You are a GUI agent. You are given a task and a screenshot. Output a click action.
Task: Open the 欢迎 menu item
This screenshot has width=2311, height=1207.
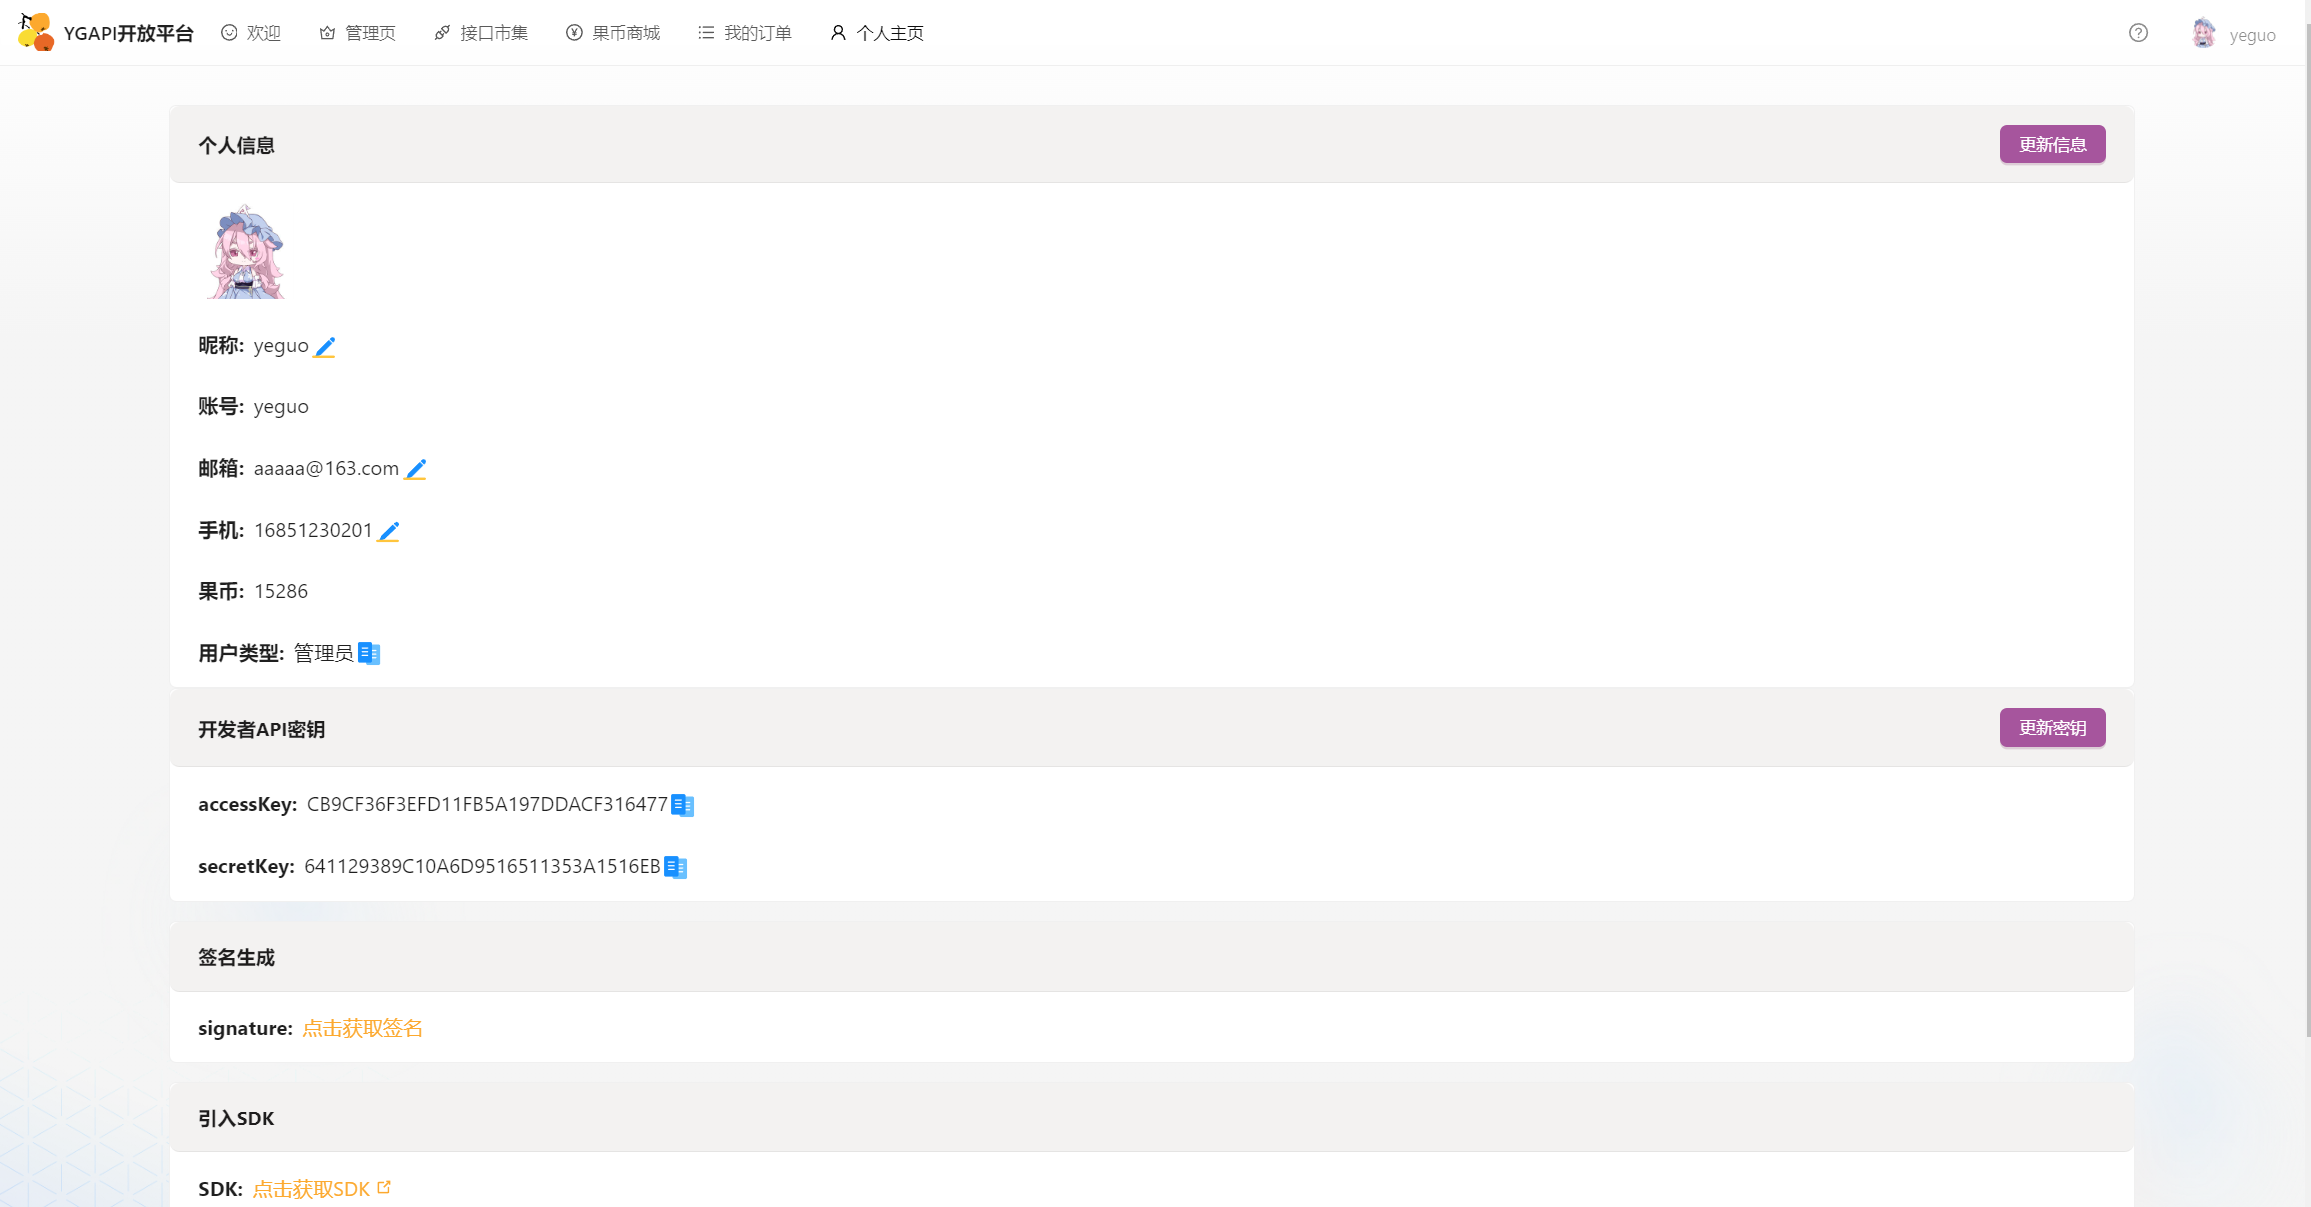[251, 33]
